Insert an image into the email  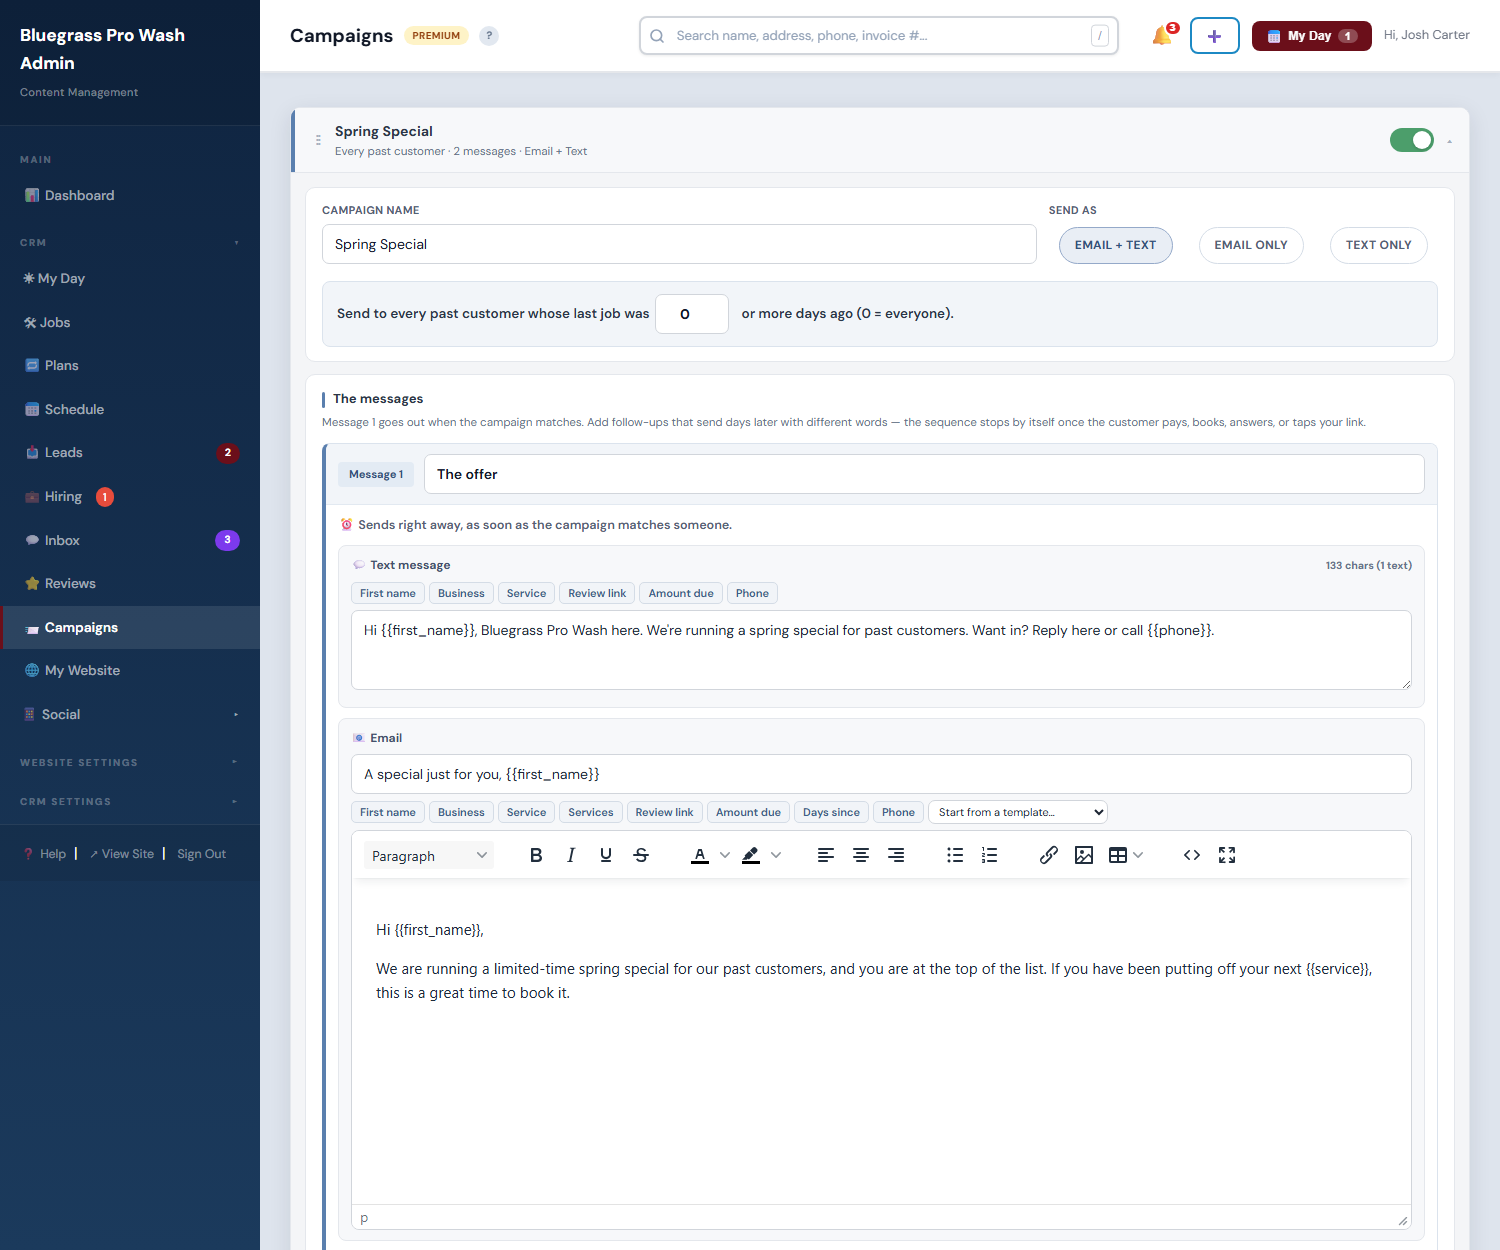[x=1084, y=855]
